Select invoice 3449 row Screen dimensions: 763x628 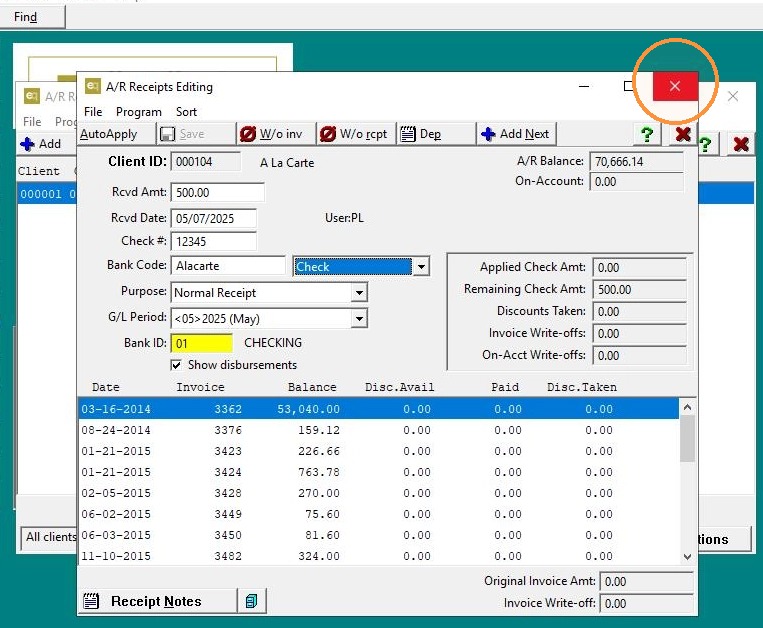[379, 514]
